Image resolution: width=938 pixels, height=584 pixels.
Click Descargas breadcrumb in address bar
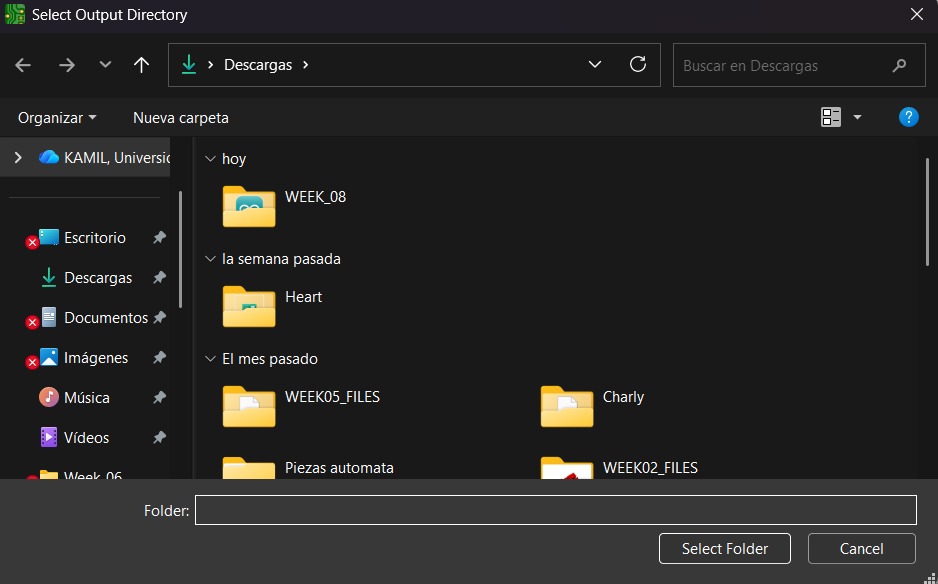pyautogui.click(x=258, y=65)
